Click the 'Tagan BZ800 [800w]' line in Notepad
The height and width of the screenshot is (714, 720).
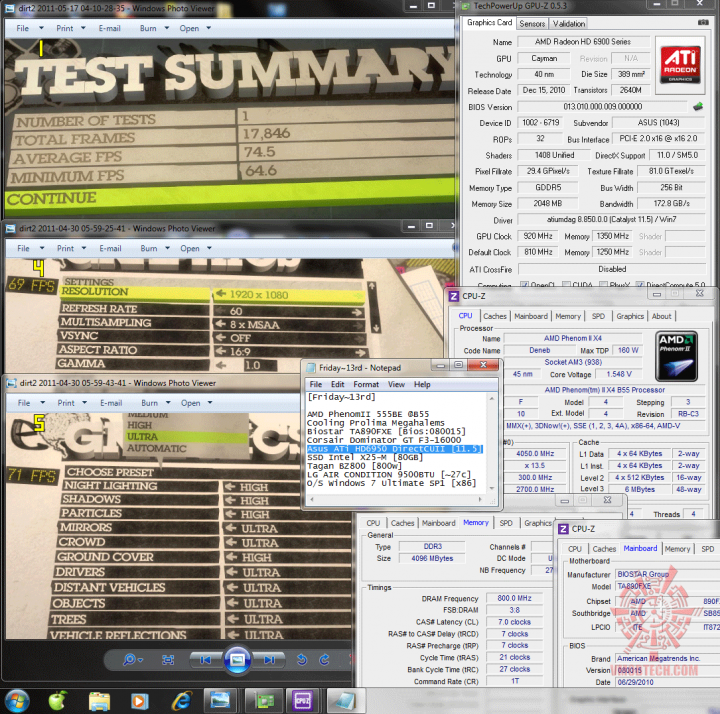(x=354, y=466)
